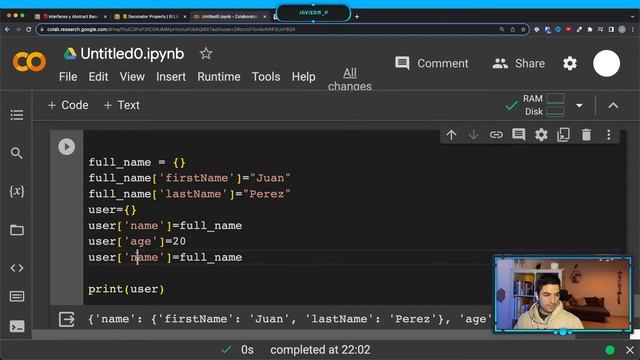This screenshot has height=360, width=640.
Task: Star the Untitled0.ipynb notebook
Action: coord(206,53)
